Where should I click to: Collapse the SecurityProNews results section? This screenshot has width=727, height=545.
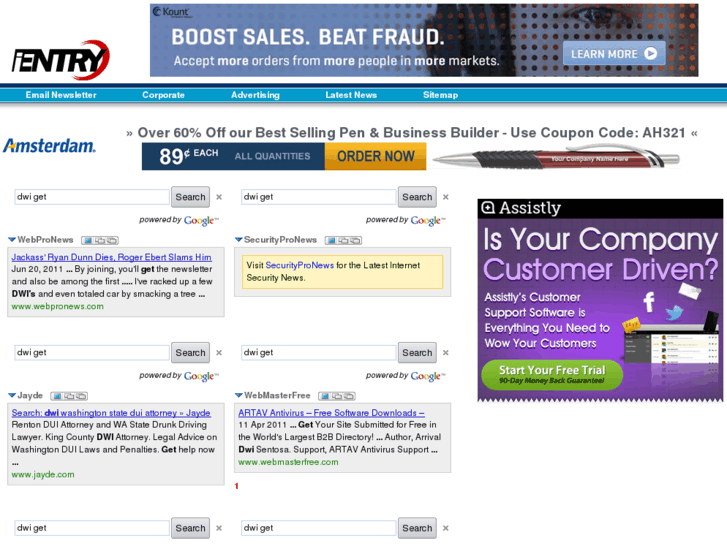(x=239, y=240)
